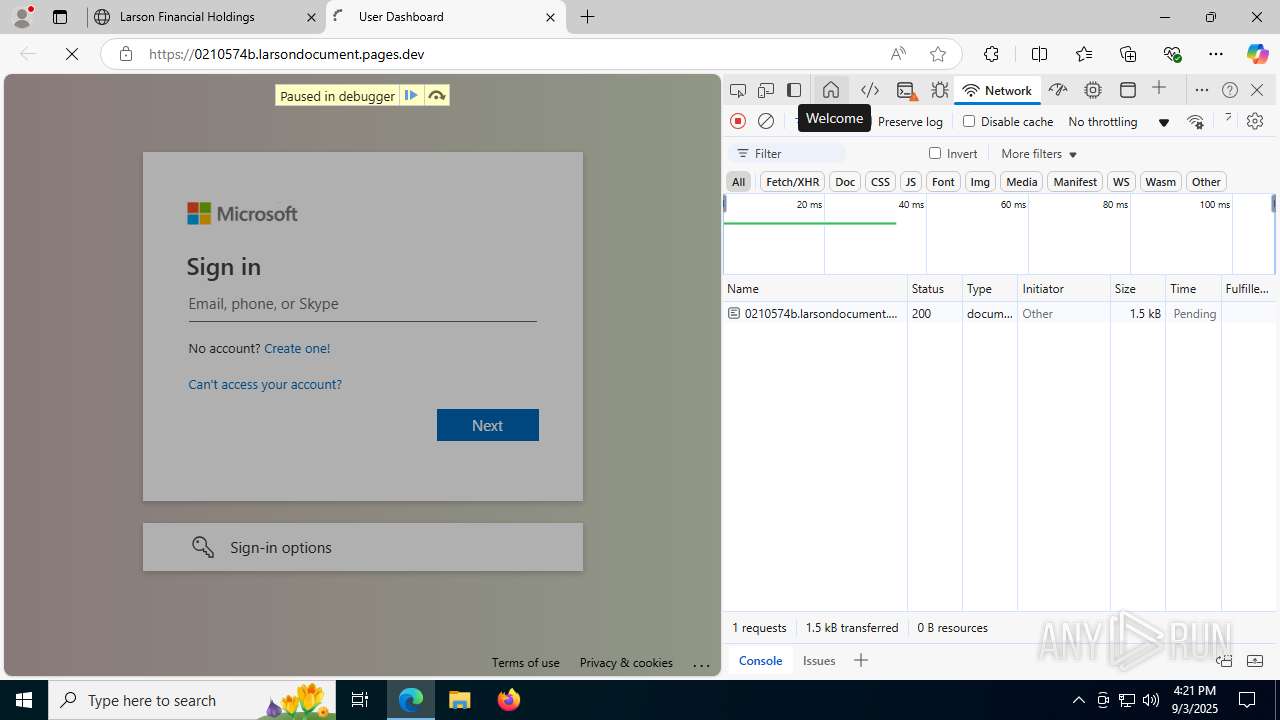Select the Manifest filter chip
Image resolution: width=1280 pixels, height=720 pixels.
coord(1075,182)
